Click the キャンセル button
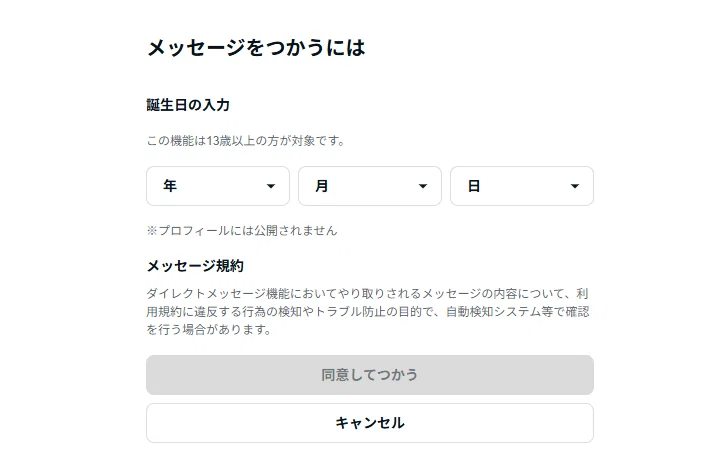This screenshot has height=475, width=708. pyautogui.click(x=370, y=423)
